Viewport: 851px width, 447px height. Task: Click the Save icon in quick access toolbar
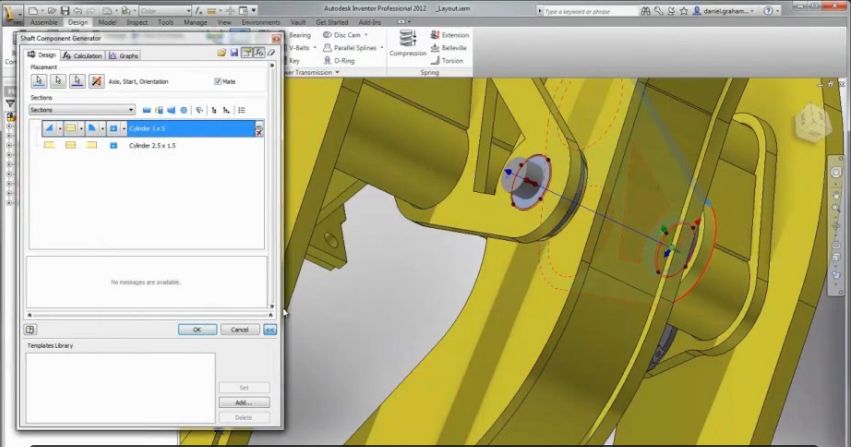click(65, 10)
